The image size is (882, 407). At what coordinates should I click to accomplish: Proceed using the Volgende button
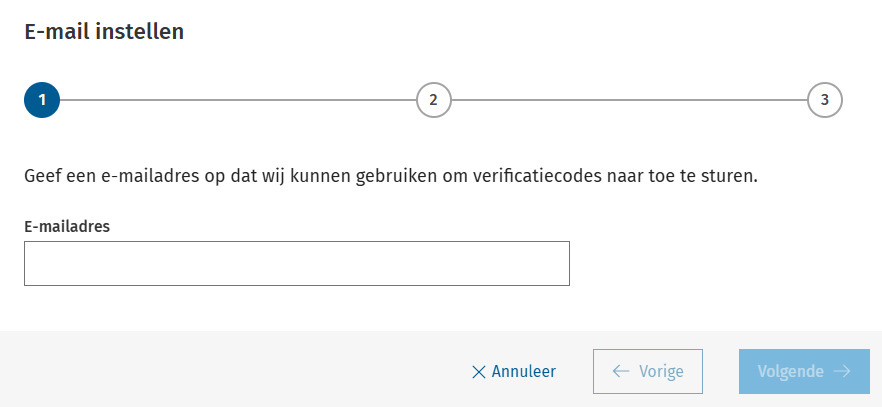(804, 372)
